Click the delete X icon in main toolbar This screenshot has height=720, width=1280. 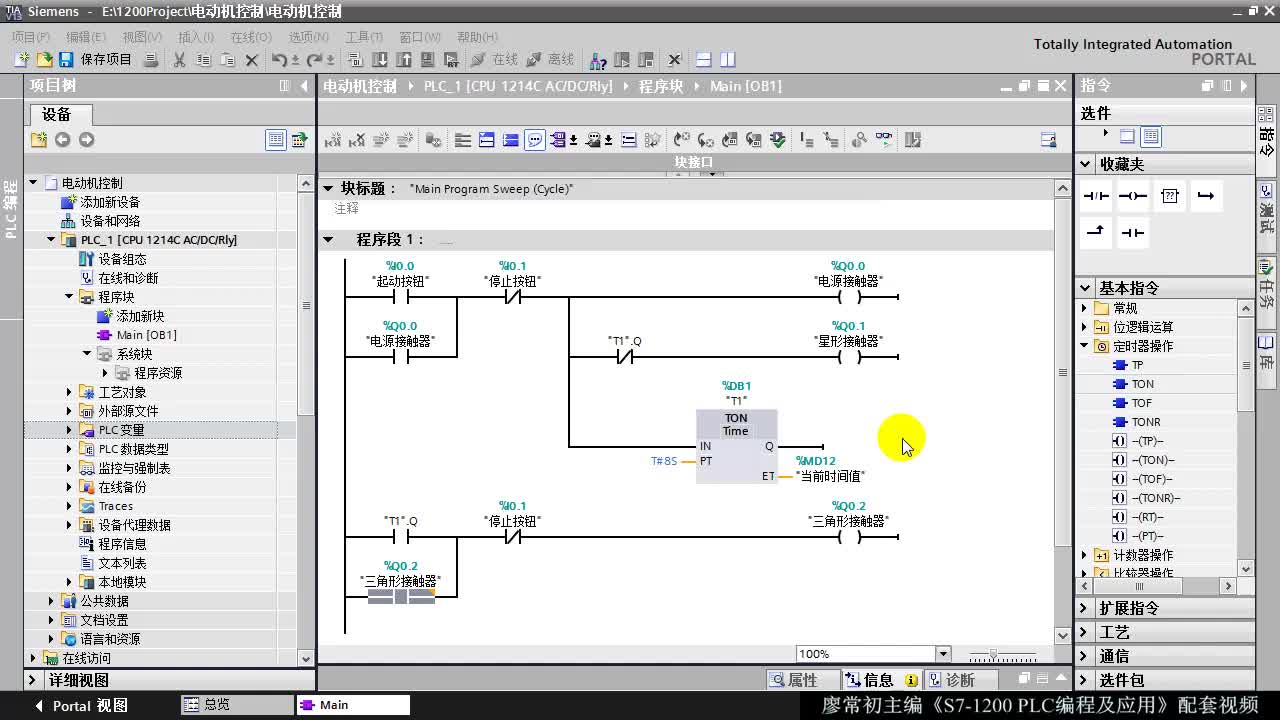point(252,60)
